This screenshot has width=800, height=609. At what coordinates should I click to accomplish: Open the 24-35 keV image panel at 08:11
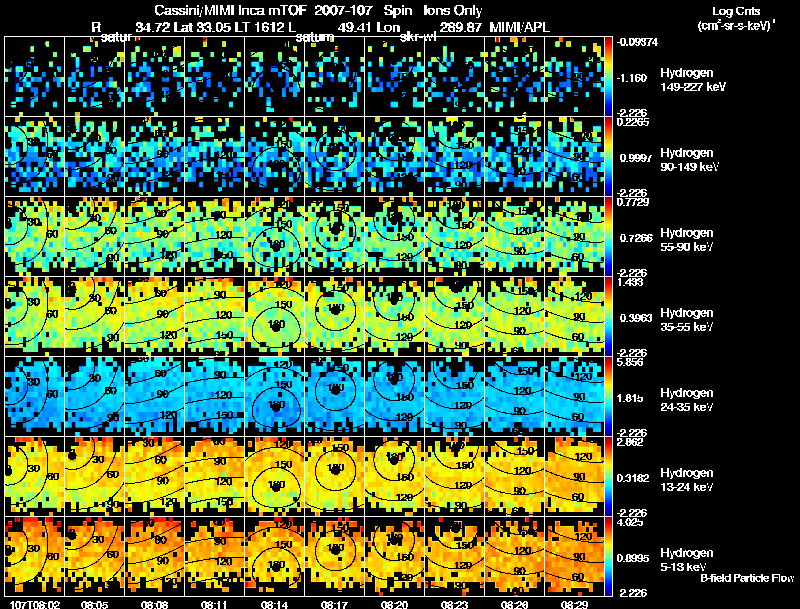tap(214, 396)
